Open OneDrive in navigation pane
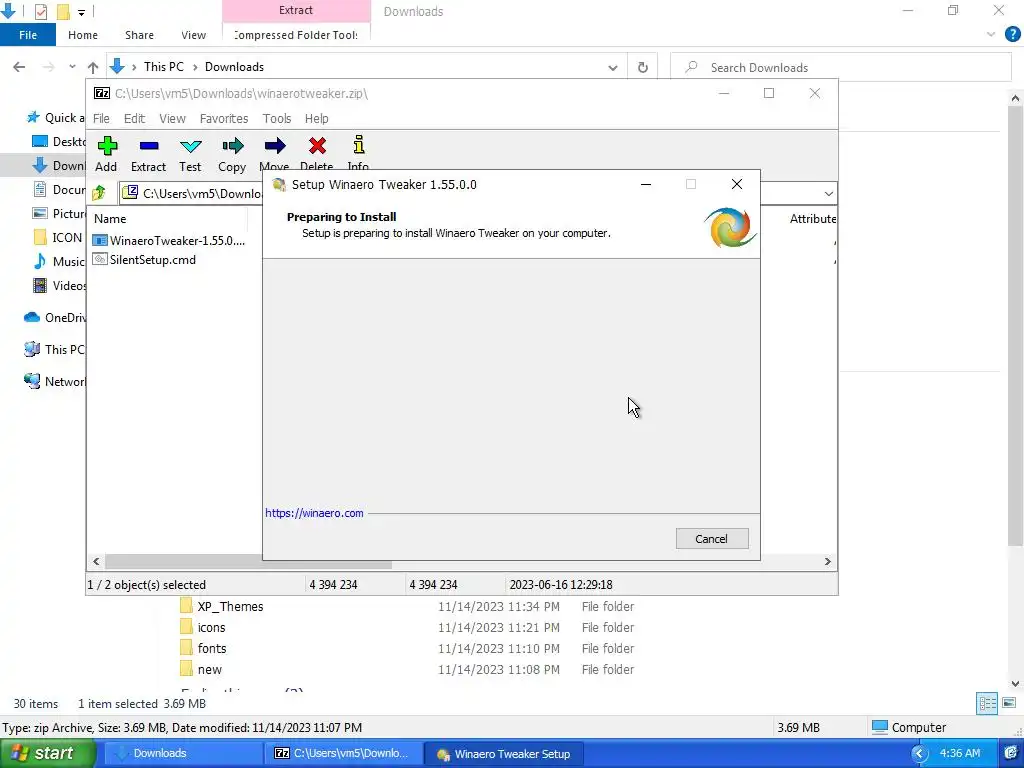The width and height of the screenshot is (1024, 768). click(x=55, y=317)
